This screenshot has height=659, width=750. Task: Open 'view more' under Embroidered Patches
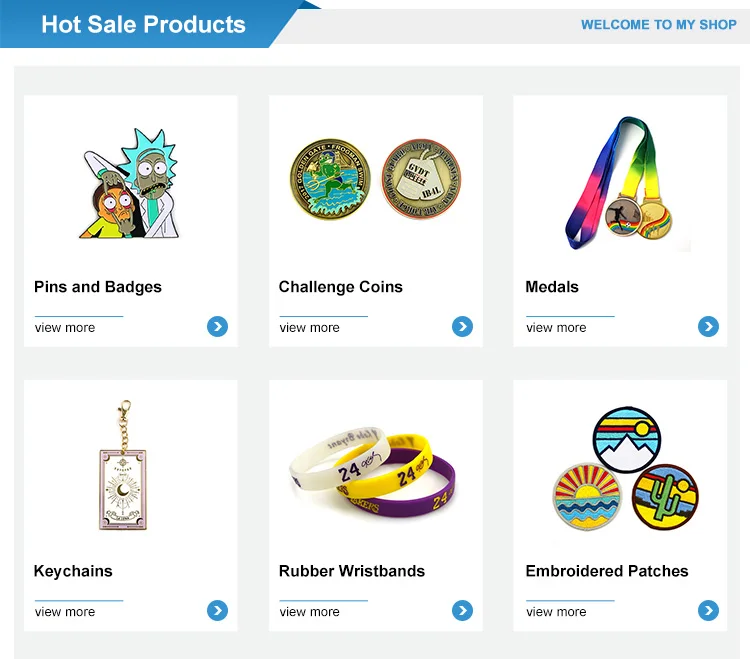(x=556, y=612)
